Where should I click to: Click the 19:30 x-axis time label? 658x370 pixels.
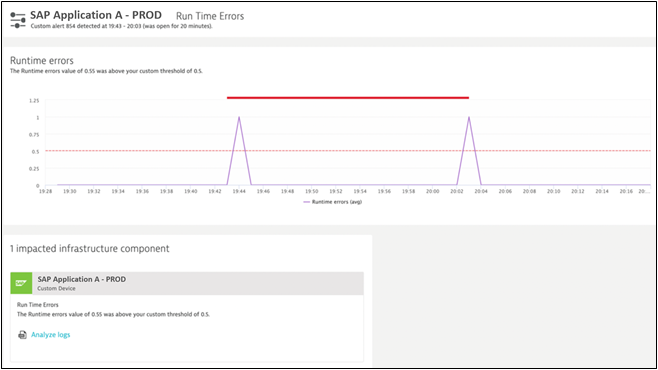point(70,191)
